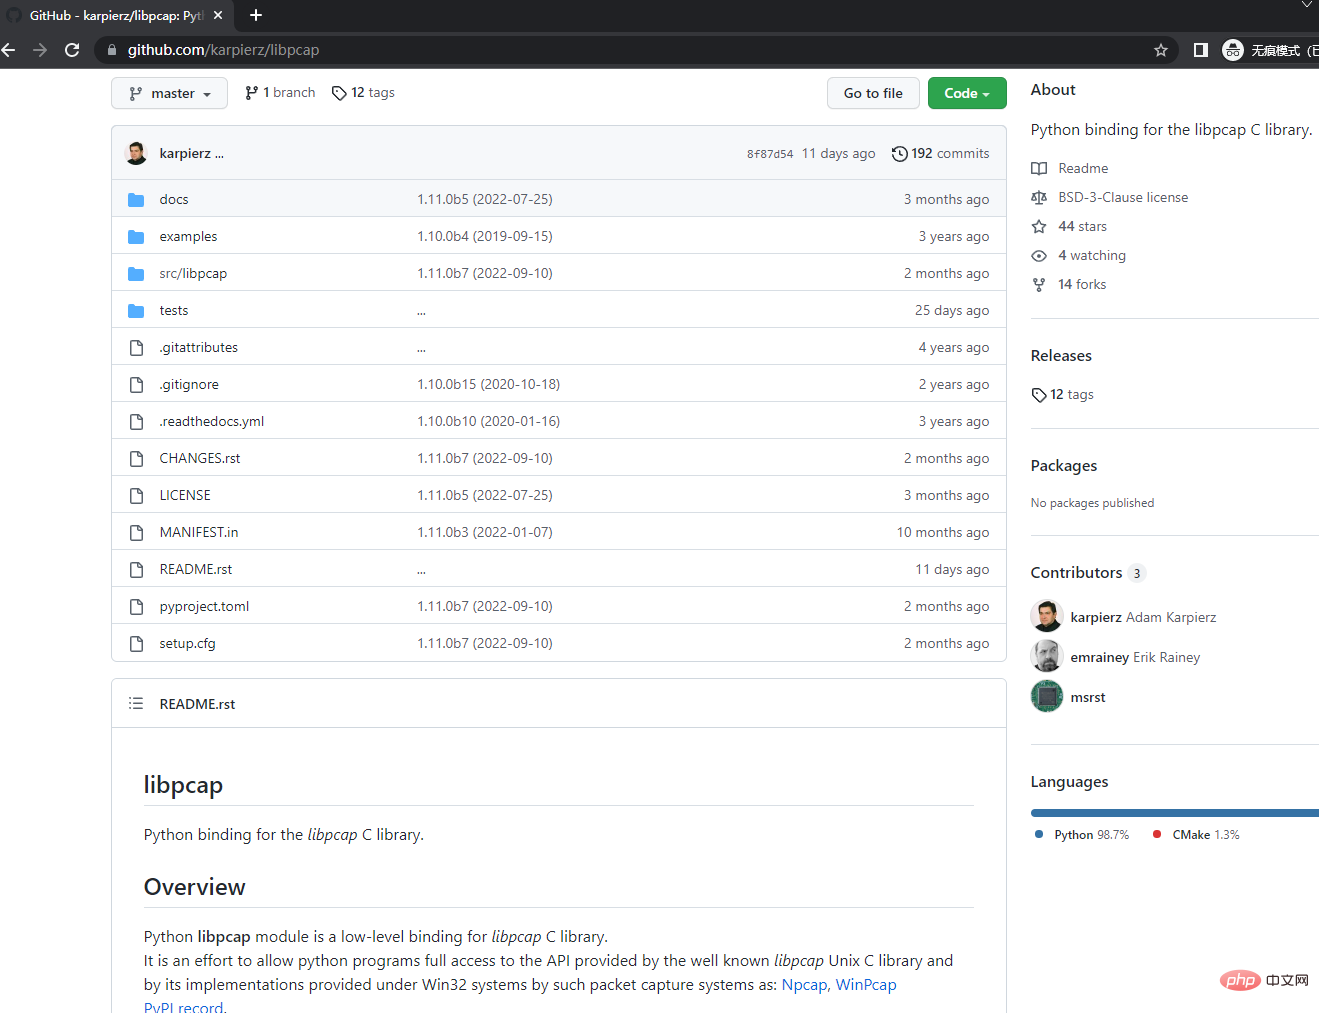Click the commit history clock icon
This screenshot has height=1013, width=1319.
tap(900, 154)
